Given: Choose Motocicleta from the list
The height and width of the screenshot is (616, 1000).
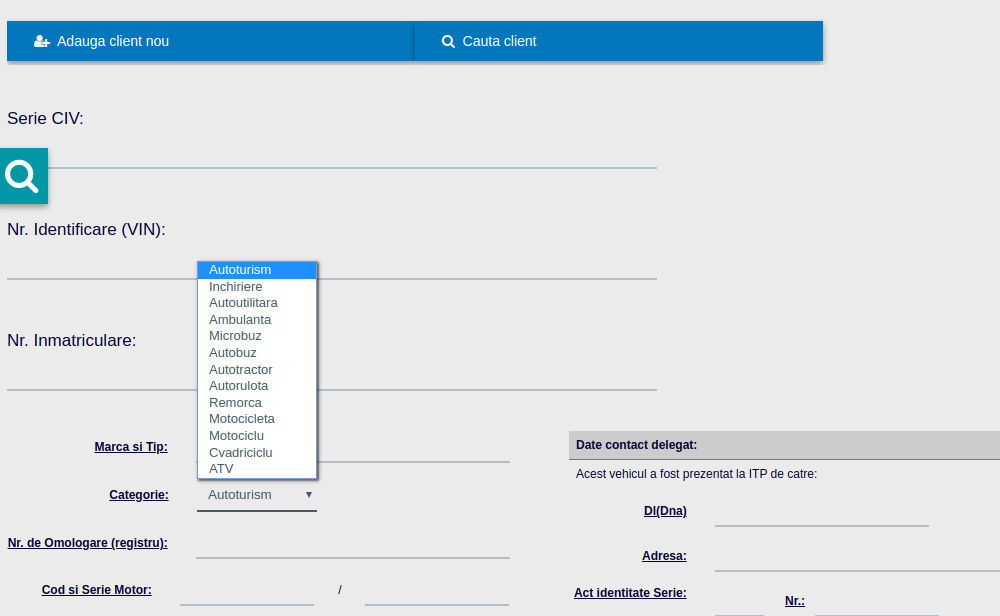Looking at the screenshot, I should coord(242,419).
